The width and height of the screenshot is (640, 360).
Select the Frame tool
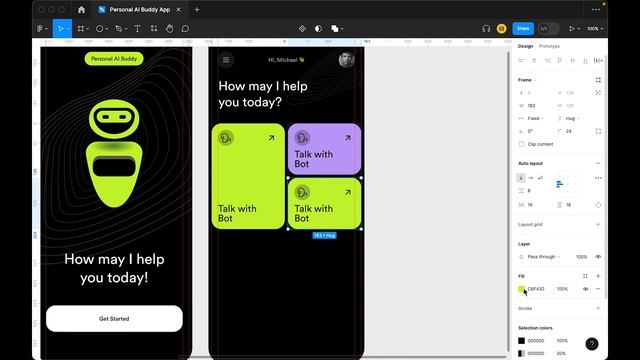[x=81, y=29]
